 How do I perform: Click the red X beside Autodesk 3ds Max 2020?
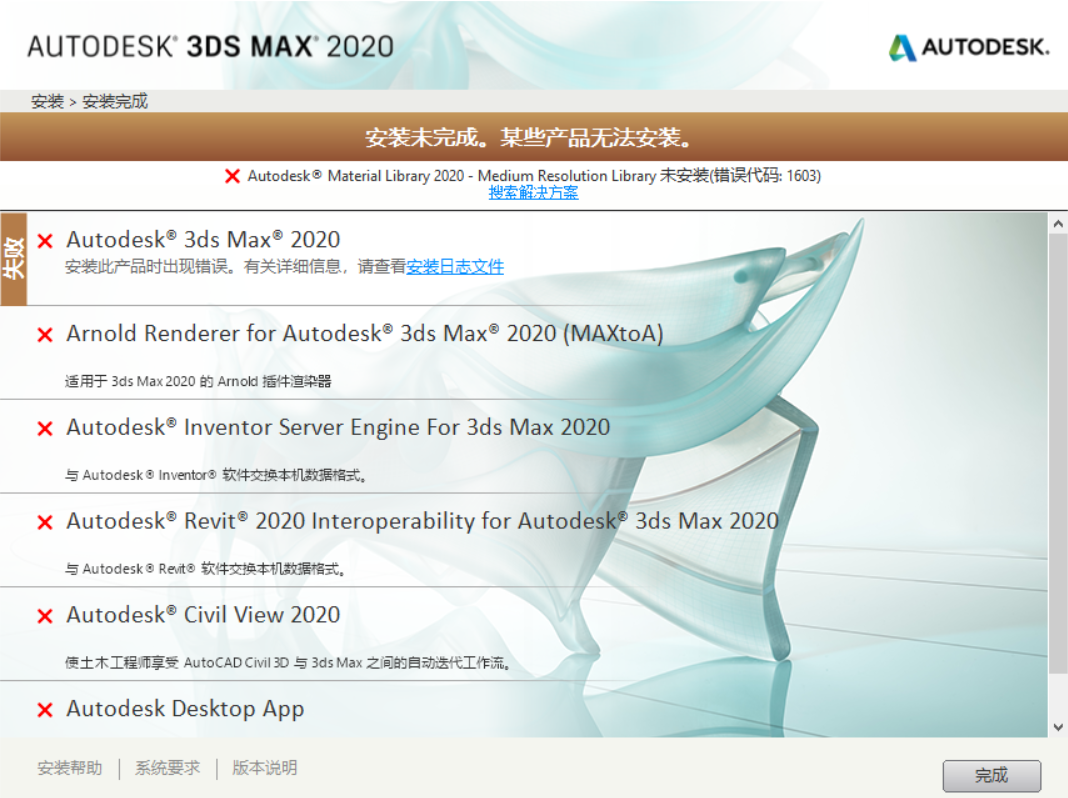point(45,241)
